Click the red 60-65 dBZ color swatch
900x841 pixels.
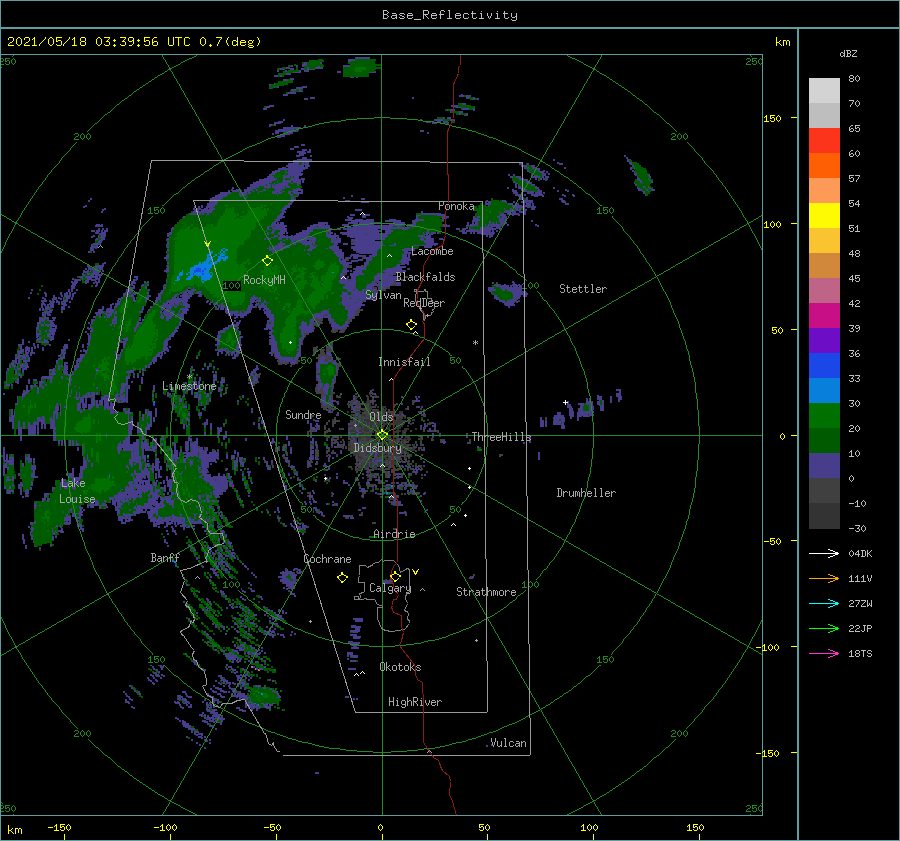(824, 140)
